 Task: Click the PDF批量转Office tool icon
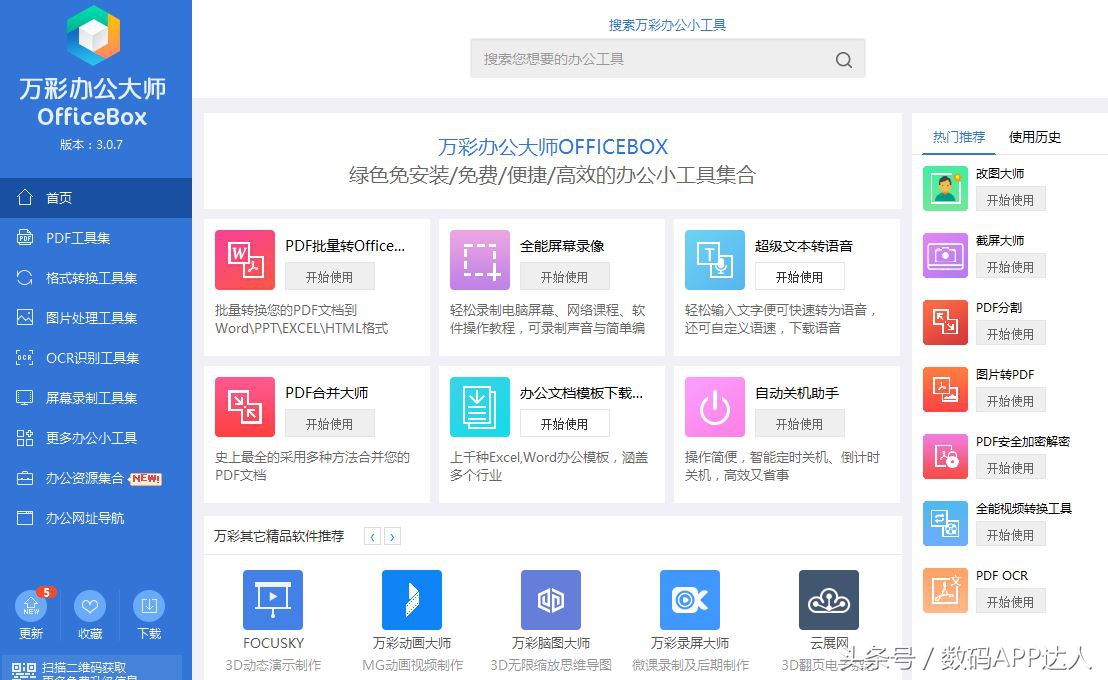(x=244, y=260)
